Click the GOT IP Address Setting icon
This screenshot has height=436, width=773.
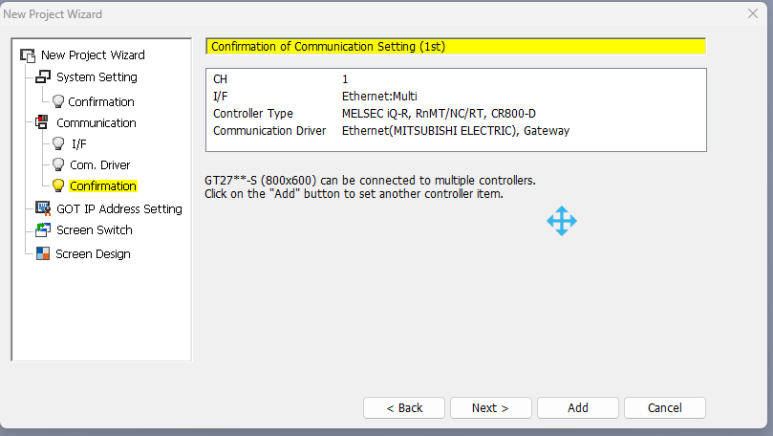click(43, 209)
